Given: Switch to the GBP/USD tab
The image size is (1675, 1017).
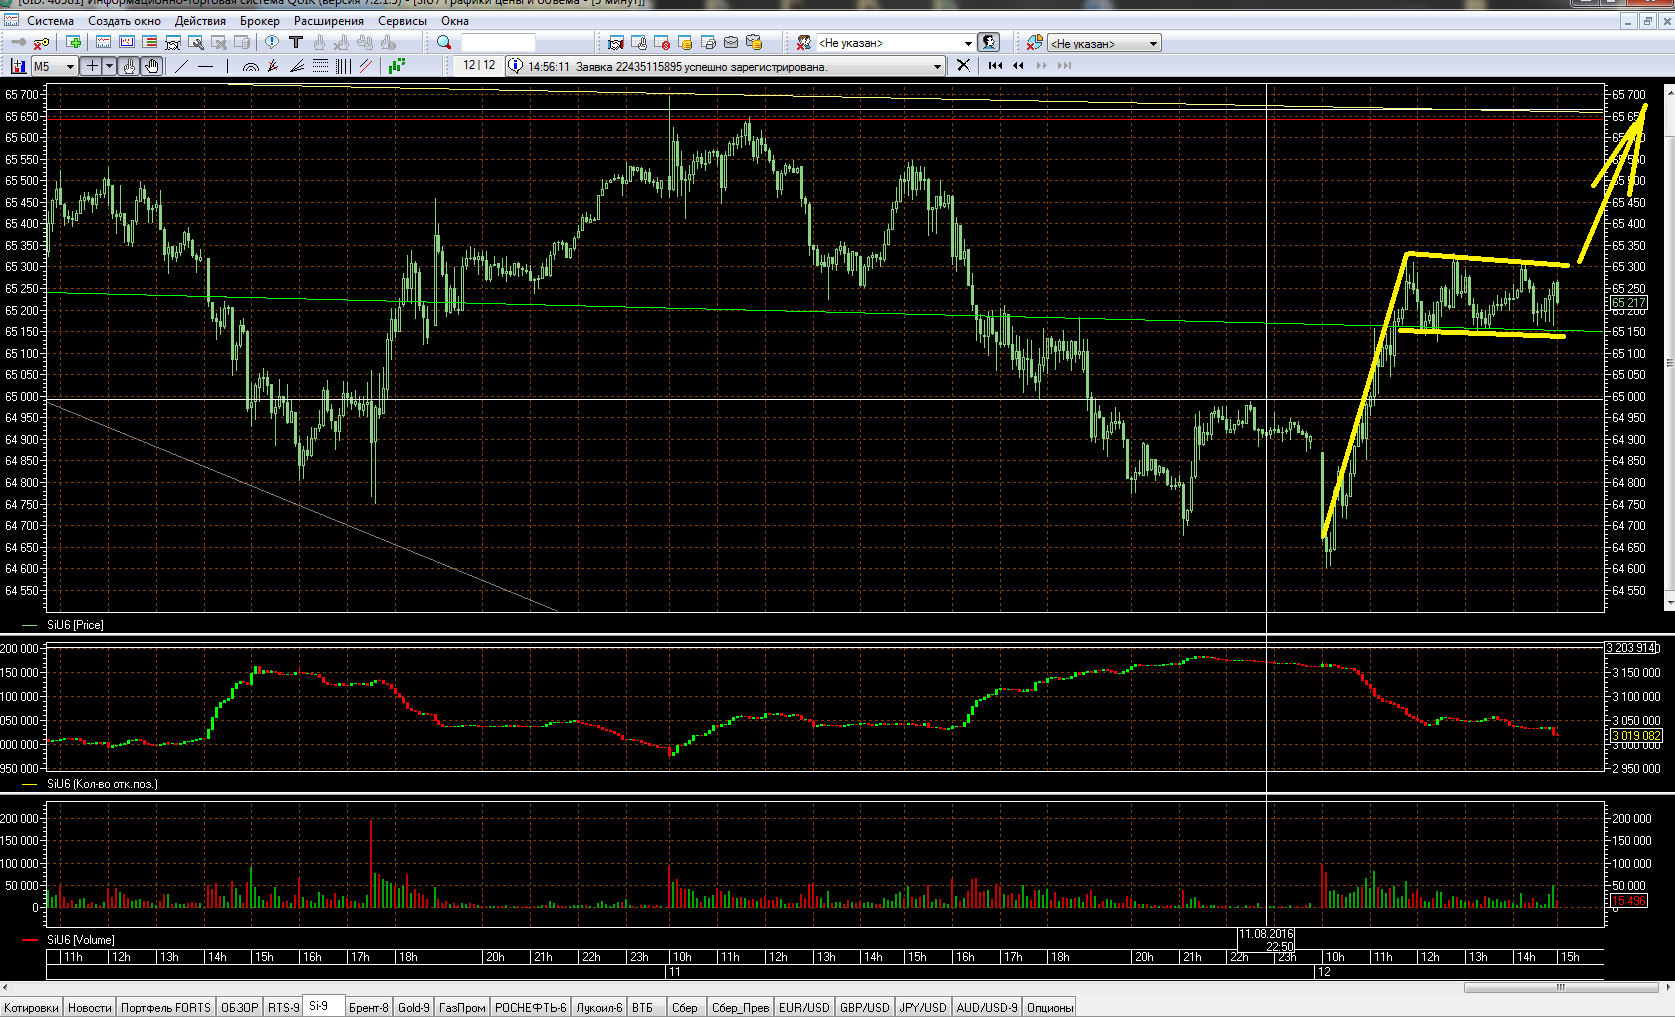Looking at the screenshot, I should 865,1007.
